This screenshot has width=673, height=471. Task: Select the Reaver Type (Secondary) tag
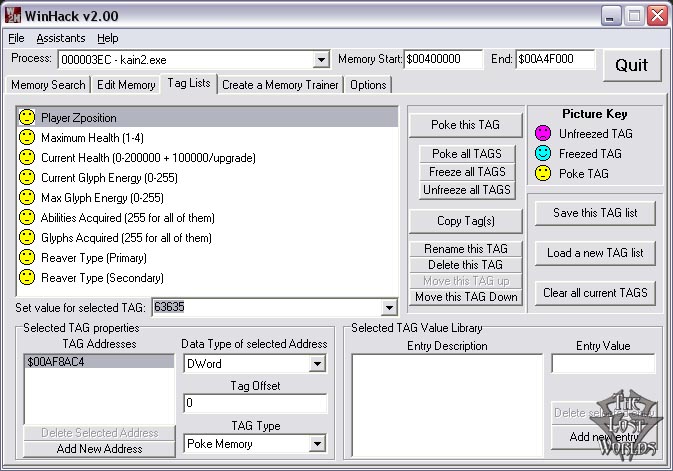[x=207, y=277]
